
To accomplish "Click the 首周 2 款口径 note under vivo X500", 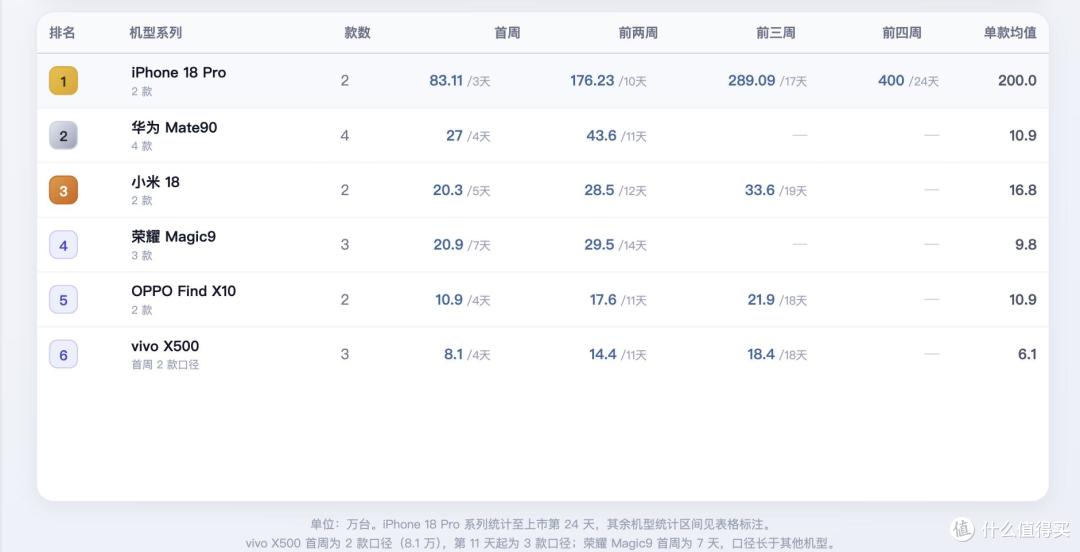I will point(165,365).
